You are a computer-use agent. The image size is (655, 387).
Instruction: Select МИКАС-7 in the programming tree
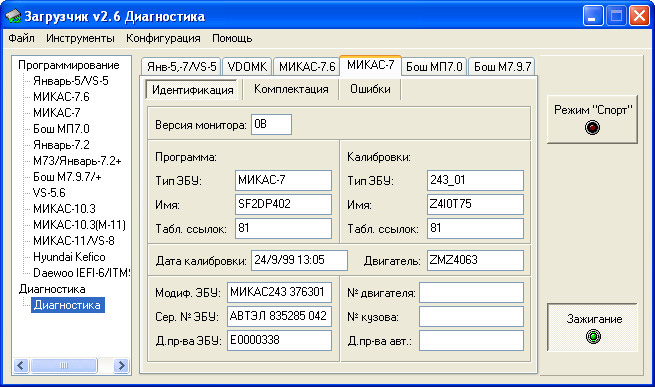(x=57, y=113)
